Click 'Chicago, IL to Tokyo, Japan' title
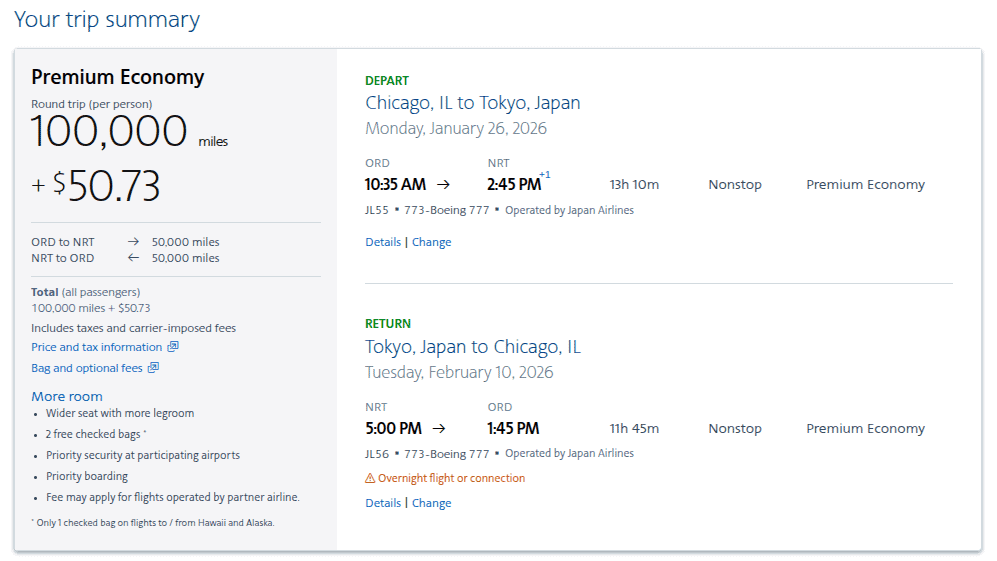The width and height of the screenshot is (997, 561). [472, 103]
